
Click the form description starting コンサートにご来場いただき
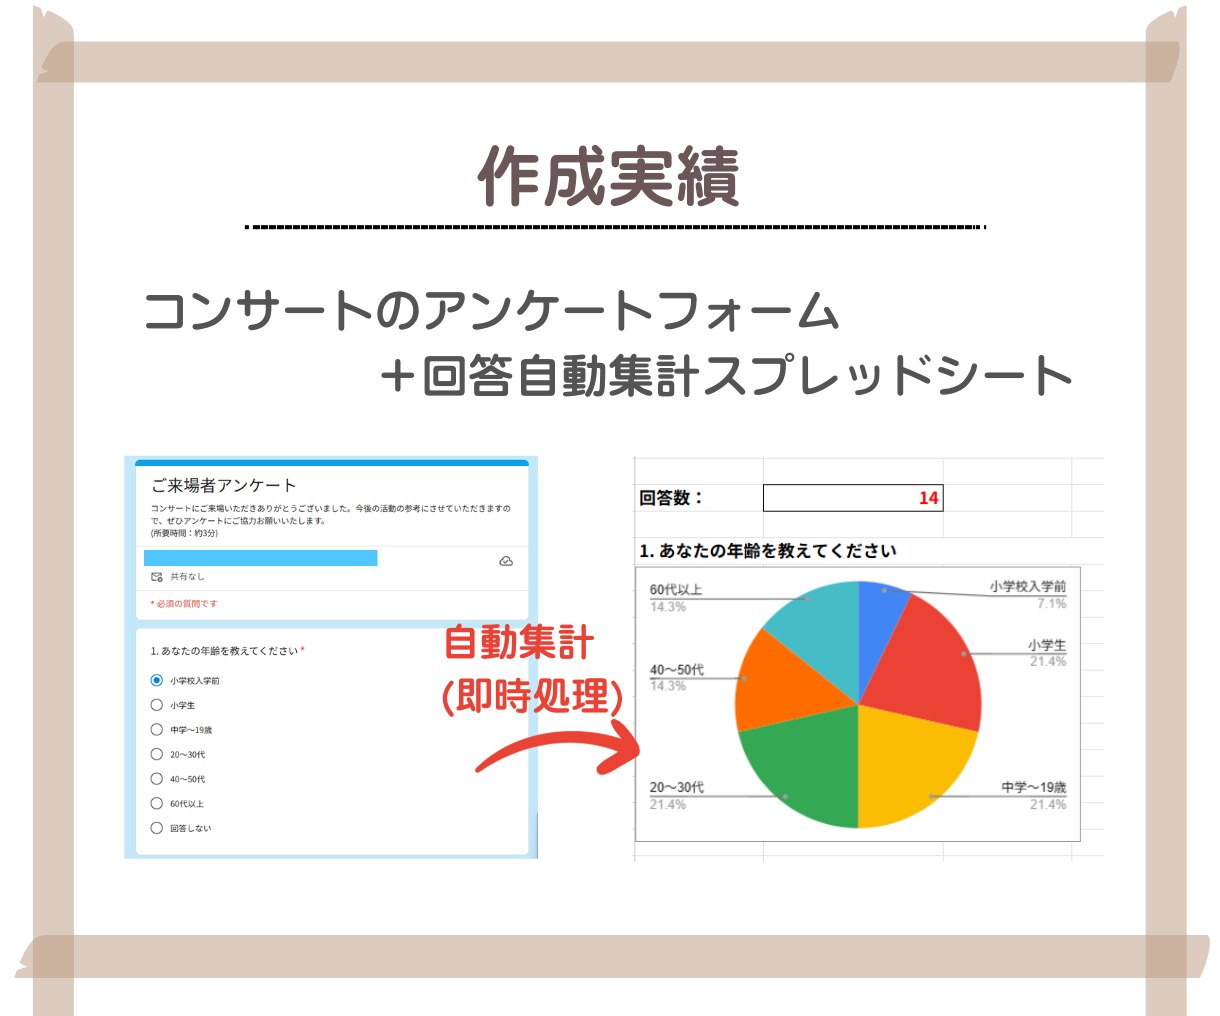point(331,520)
